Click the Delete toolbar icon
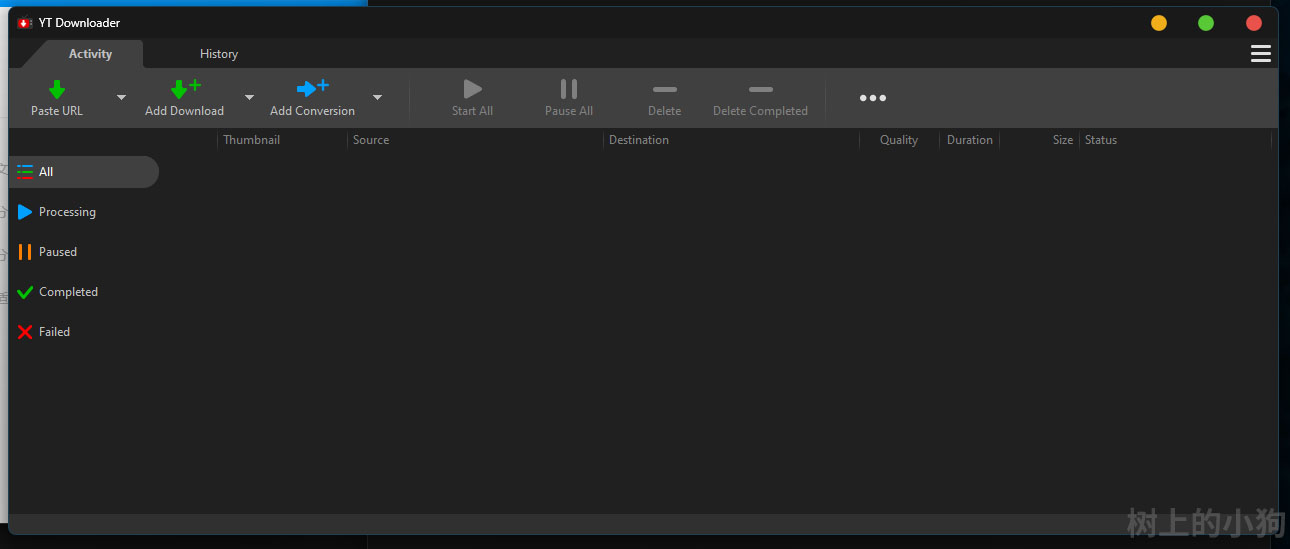Image resolution: width=1290 pixels, height=549 pixels. tap(664, 90)
